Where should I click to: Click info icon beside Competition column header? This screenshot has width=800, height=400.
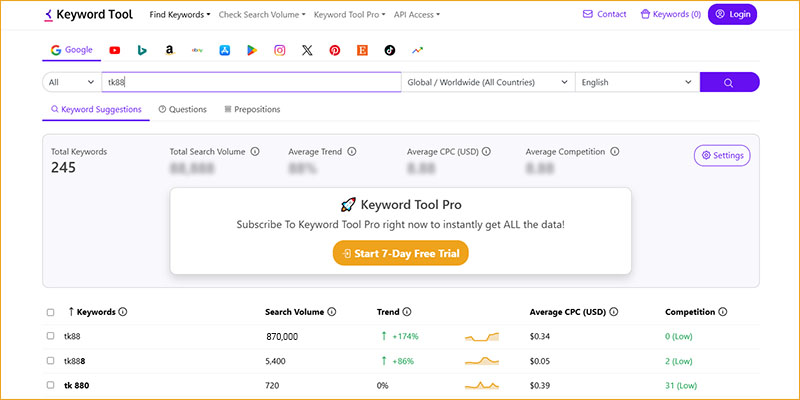click(722, 312)
